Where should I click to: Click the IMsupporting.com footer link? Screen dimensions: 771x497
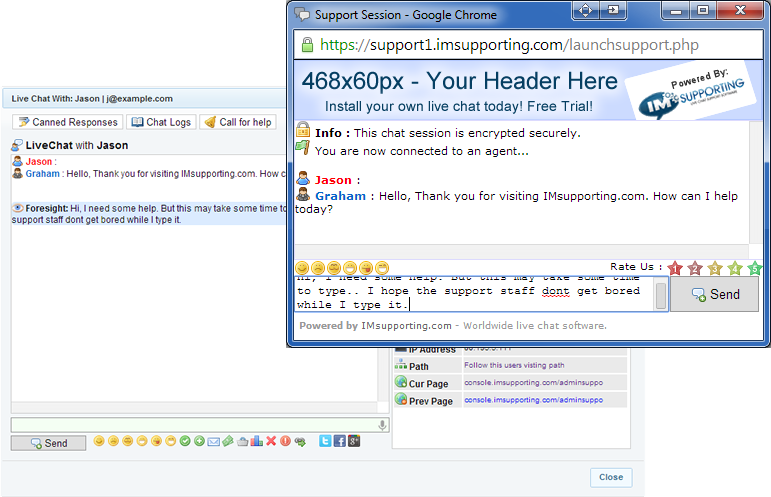[x=406, y=325]
